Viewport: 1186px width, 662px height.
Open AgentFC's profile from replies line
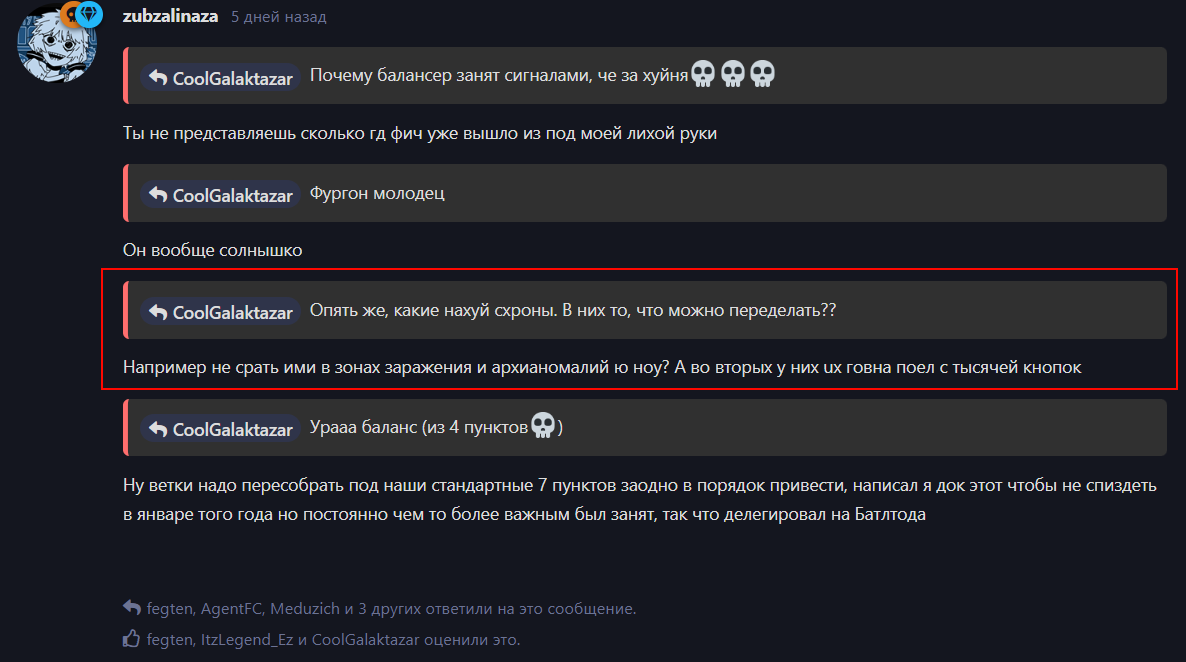(231, 608)
